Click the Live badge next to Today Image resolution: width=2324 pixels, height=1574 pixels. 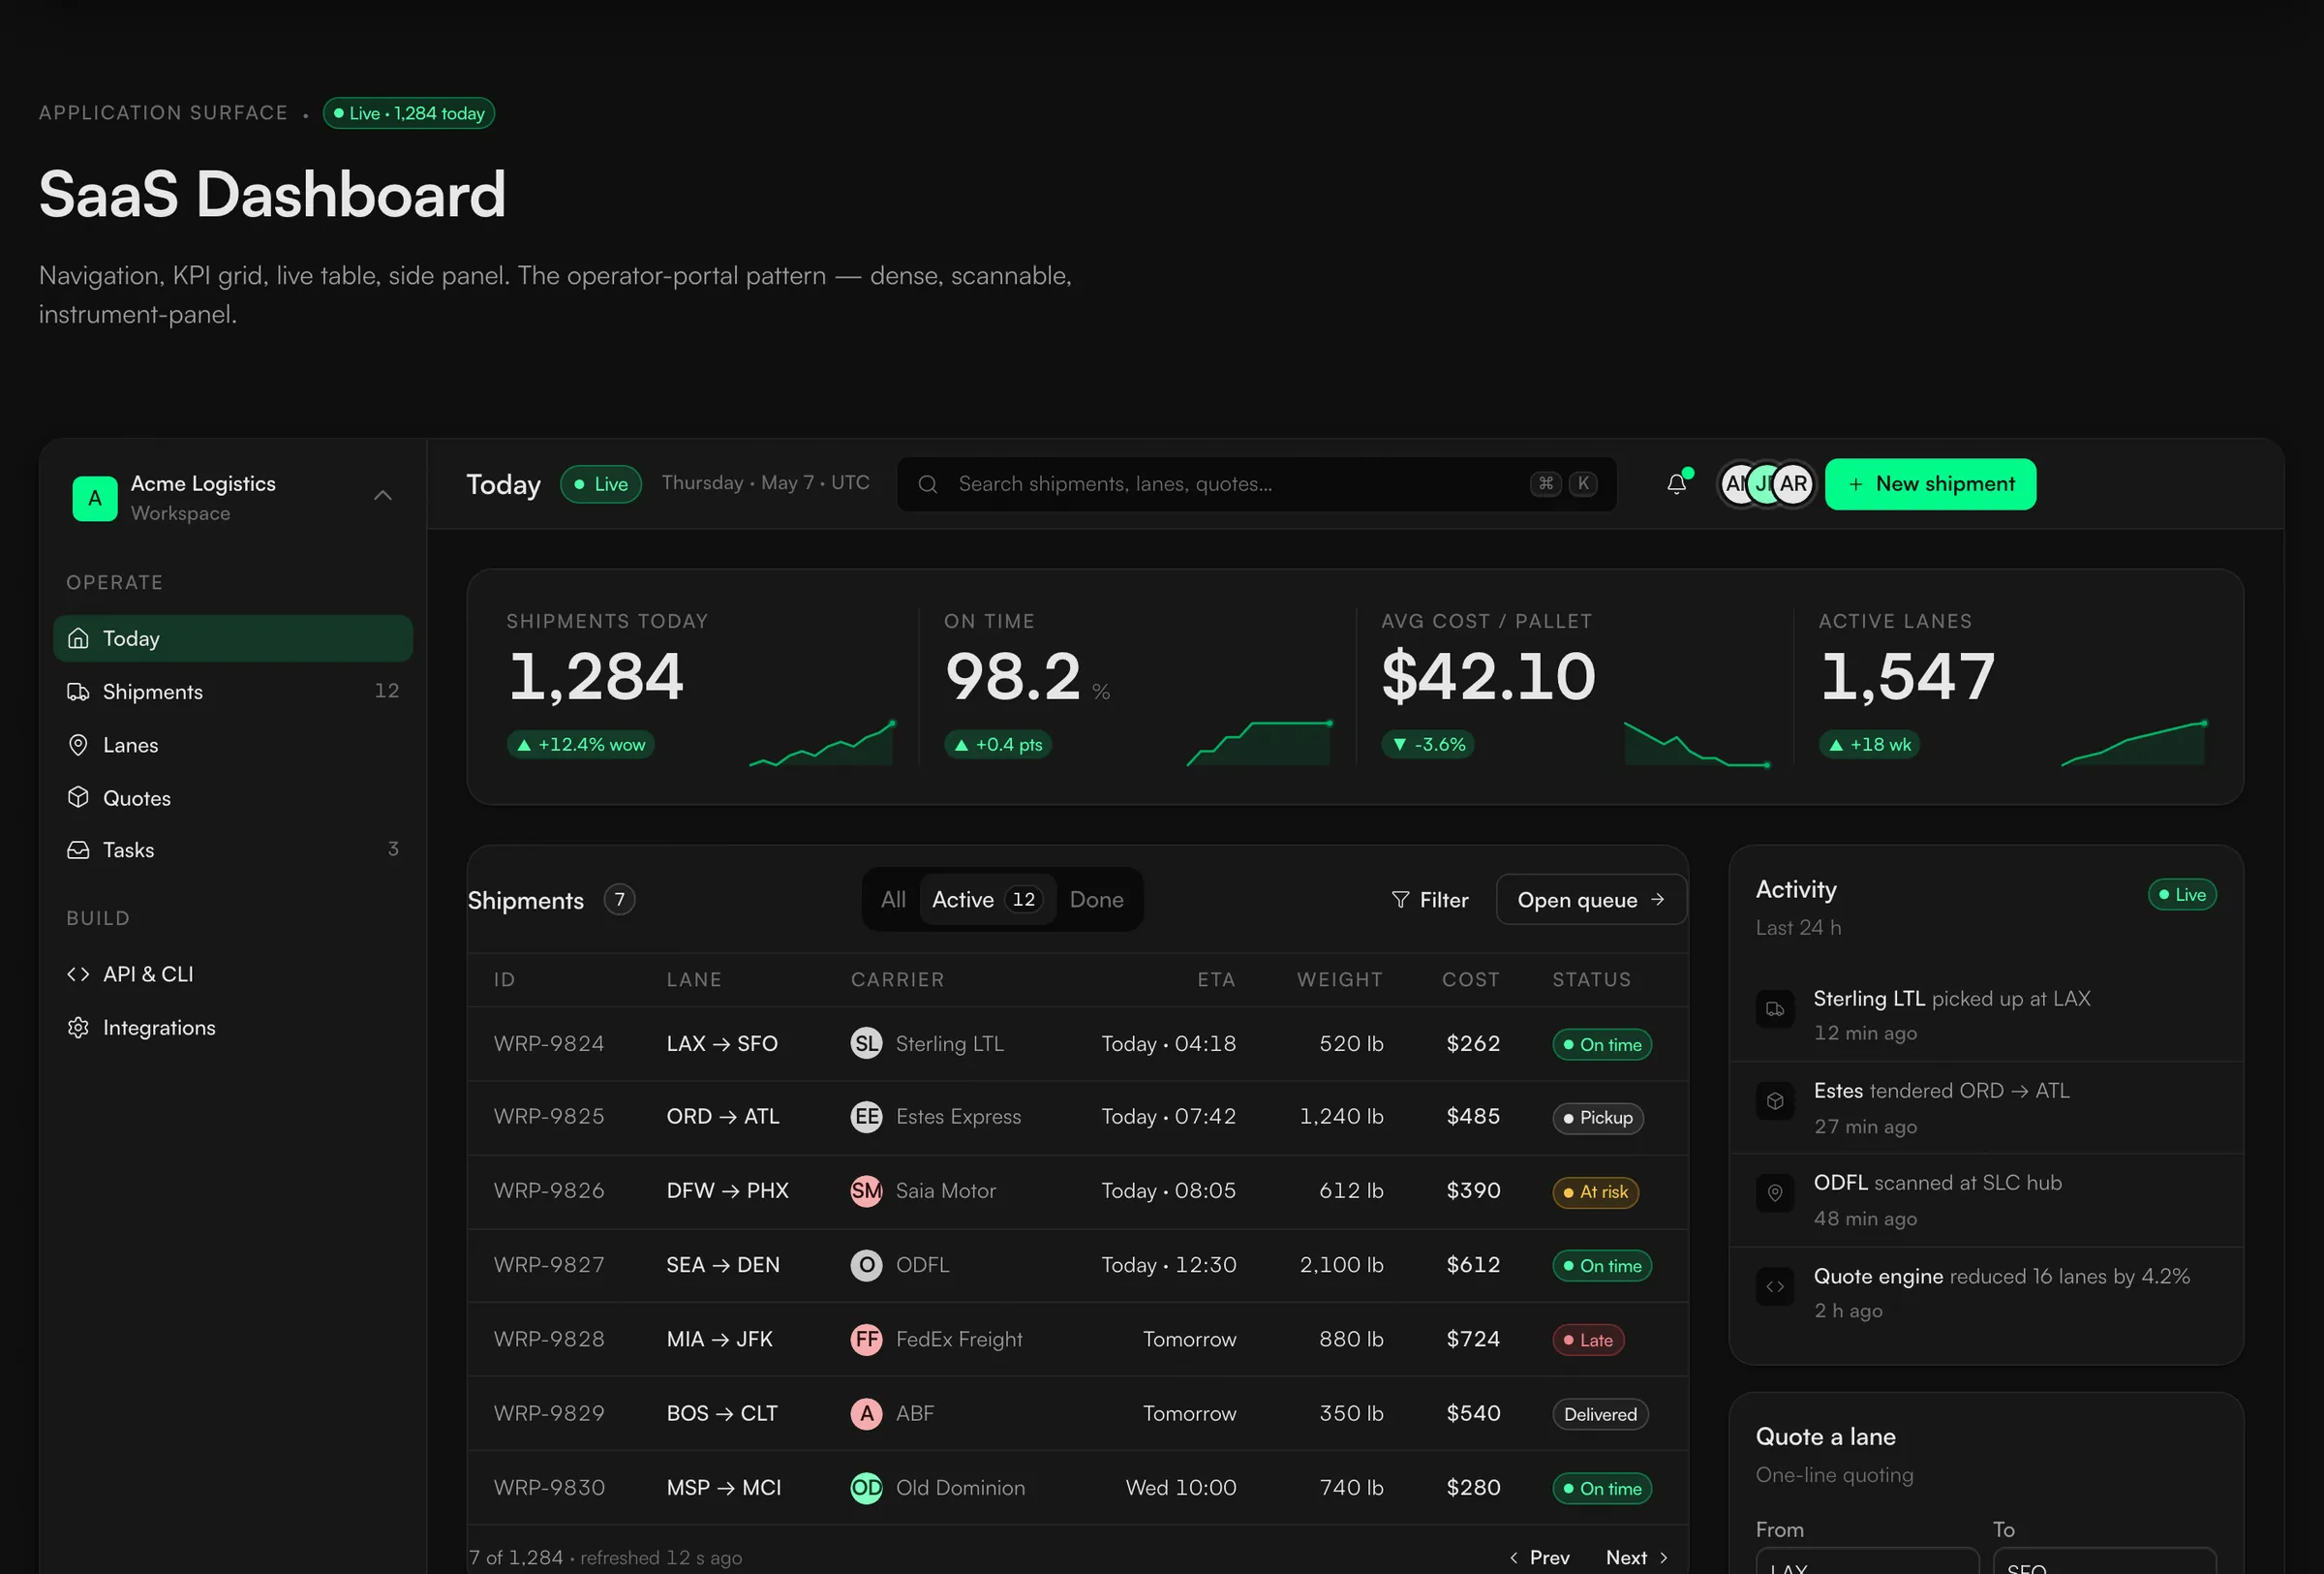(601, 484)
